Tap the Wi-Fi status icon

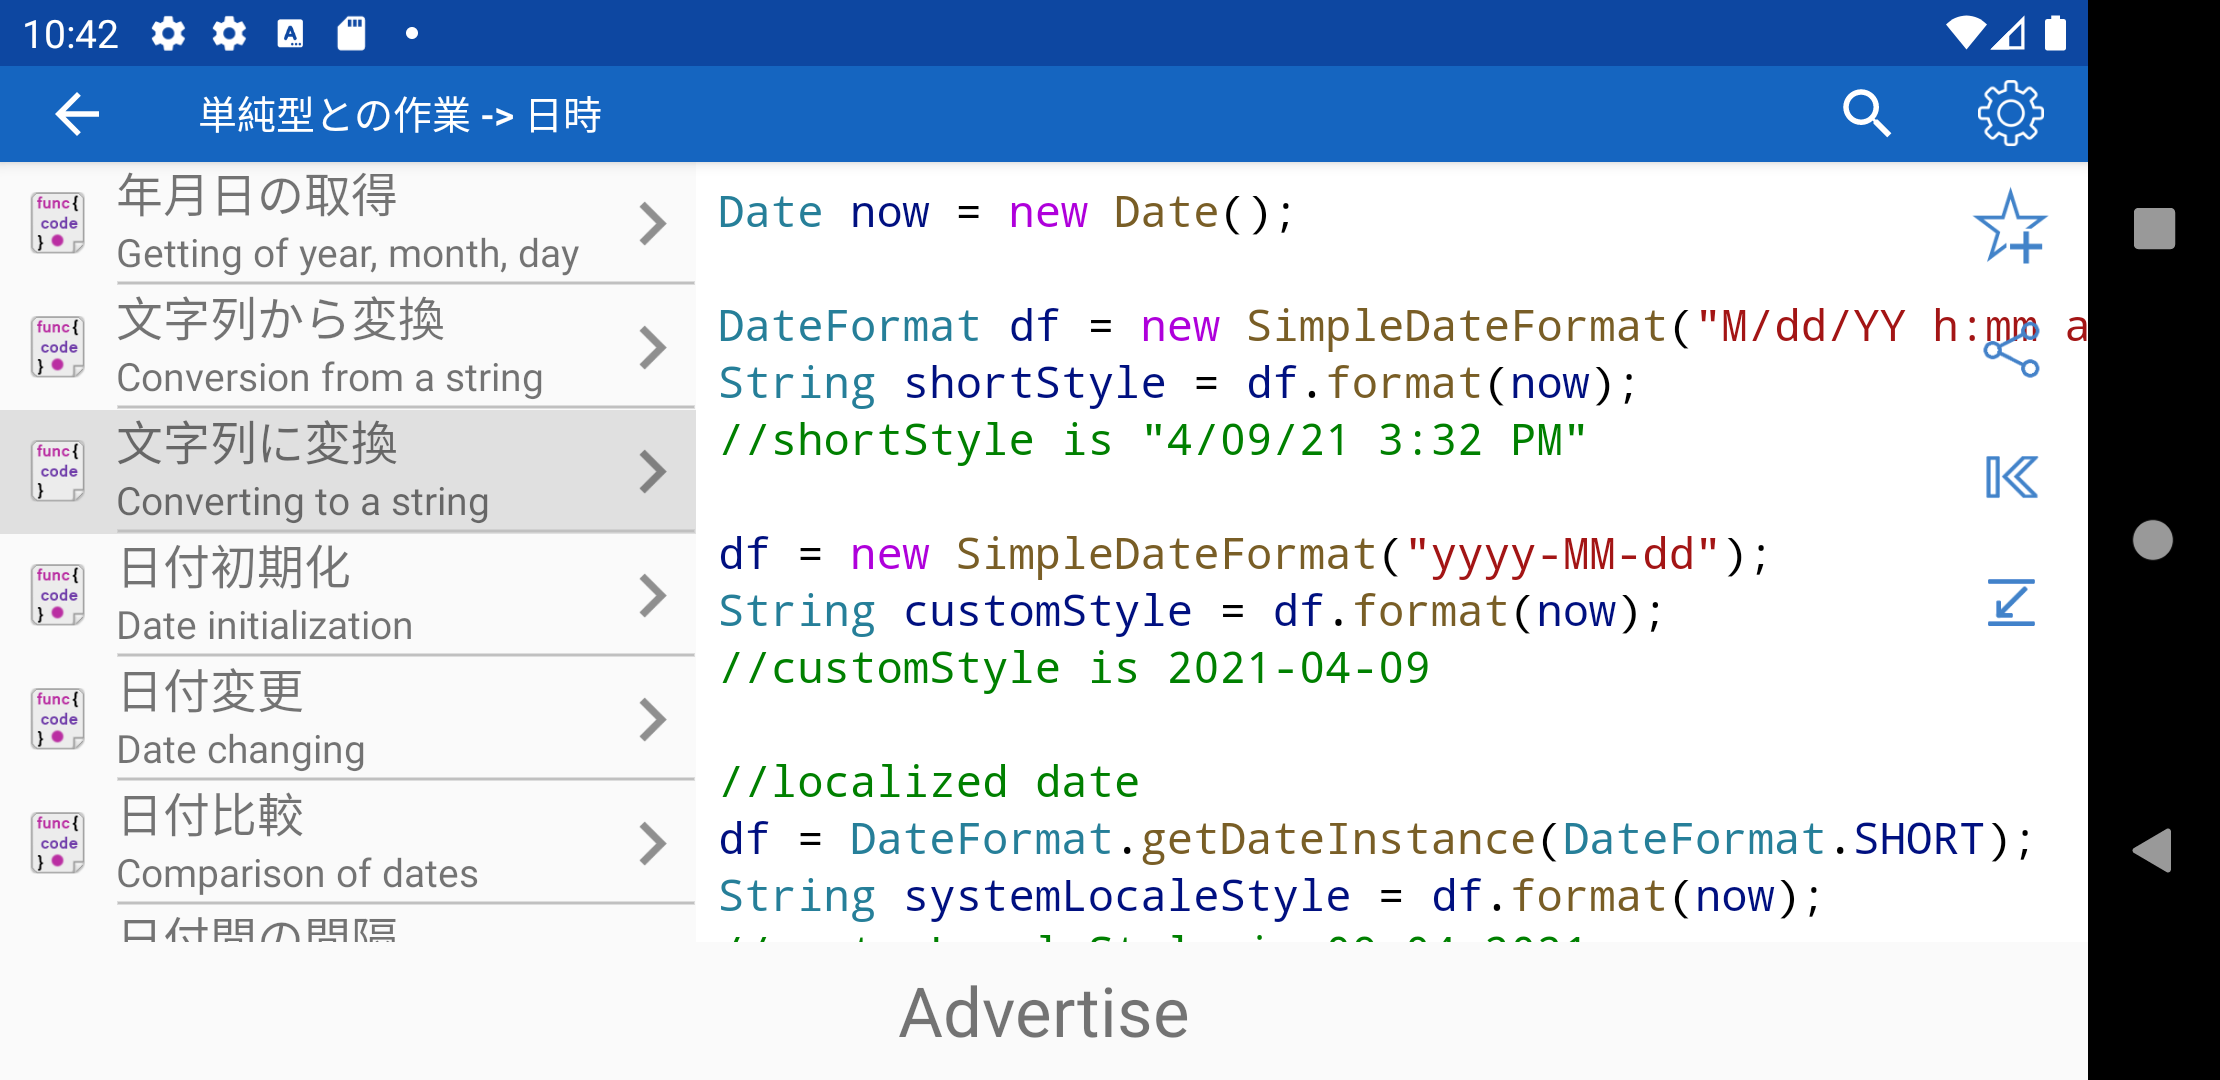point(1965,33)
